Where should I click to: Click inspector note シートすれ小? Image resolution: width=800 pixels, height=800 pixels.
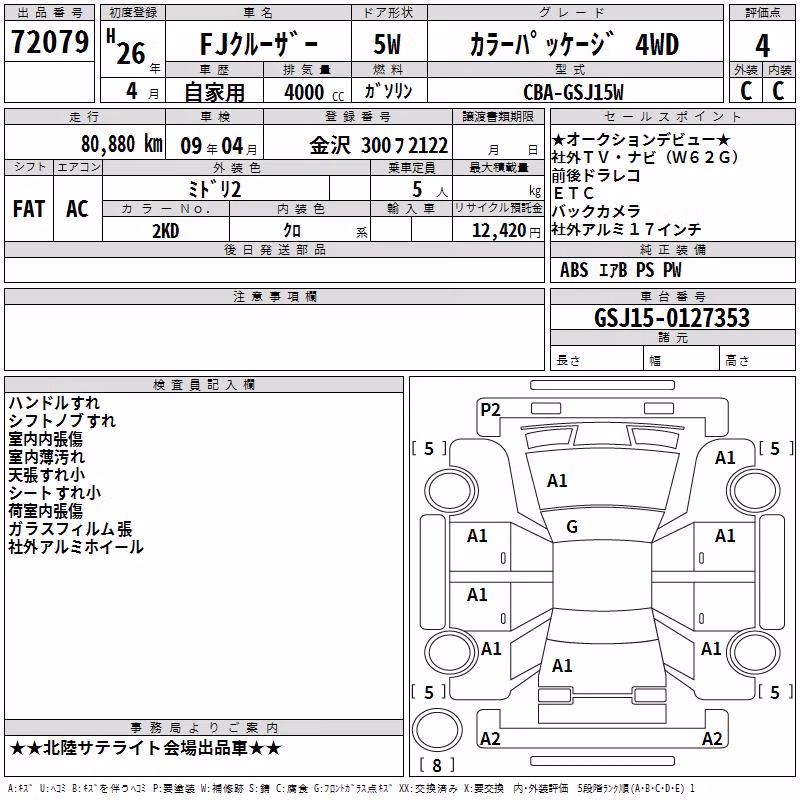coord(55,493)
